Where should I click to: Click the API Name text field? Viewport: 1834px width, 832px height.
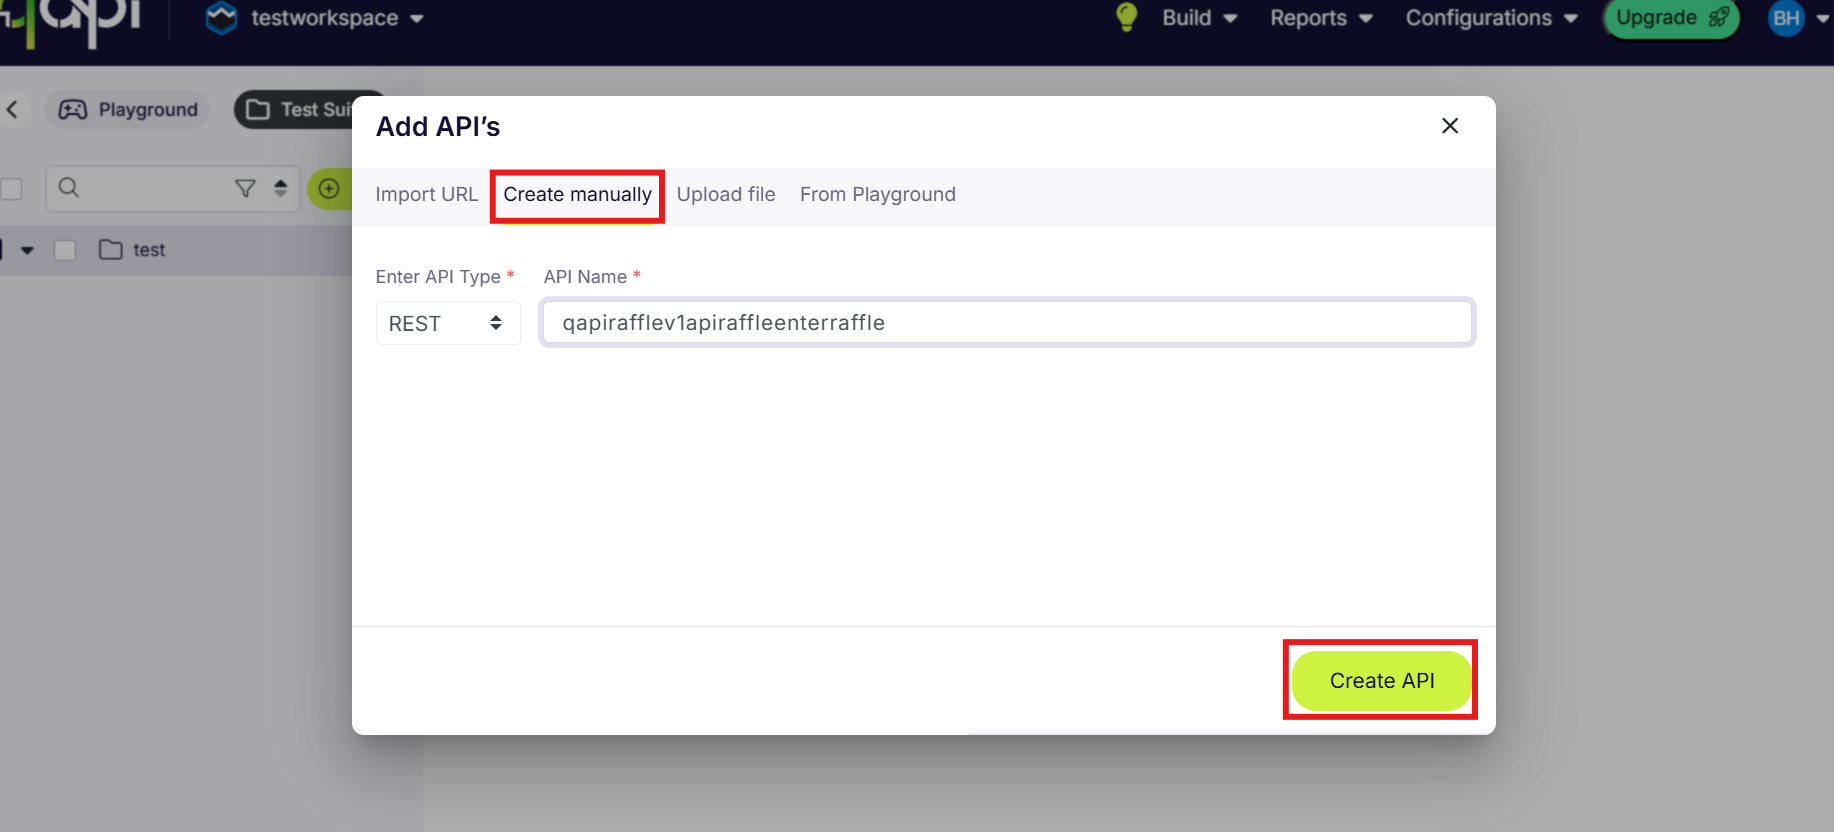click(1006, 323)
